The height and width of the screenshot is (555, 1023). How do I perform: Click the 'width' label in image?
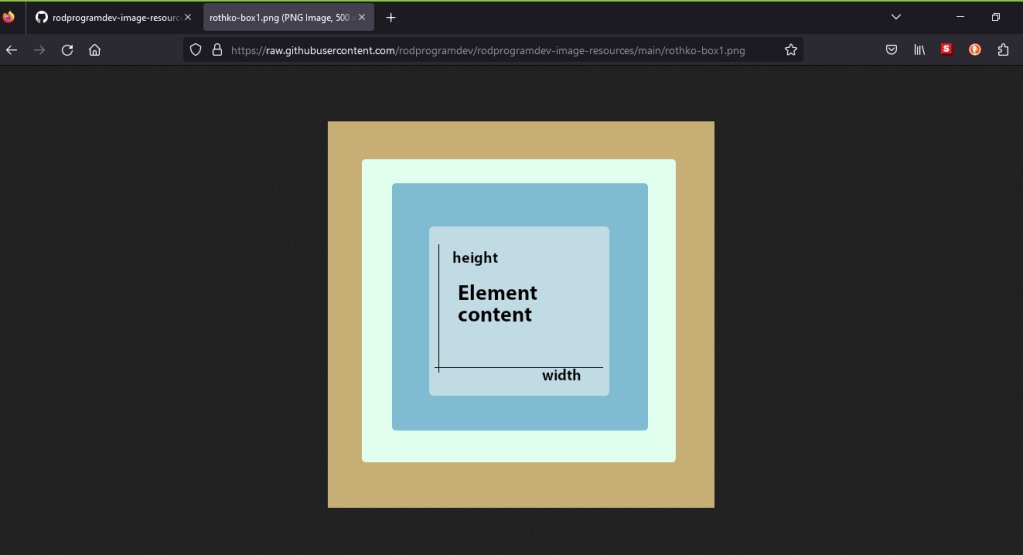[561, 375]
